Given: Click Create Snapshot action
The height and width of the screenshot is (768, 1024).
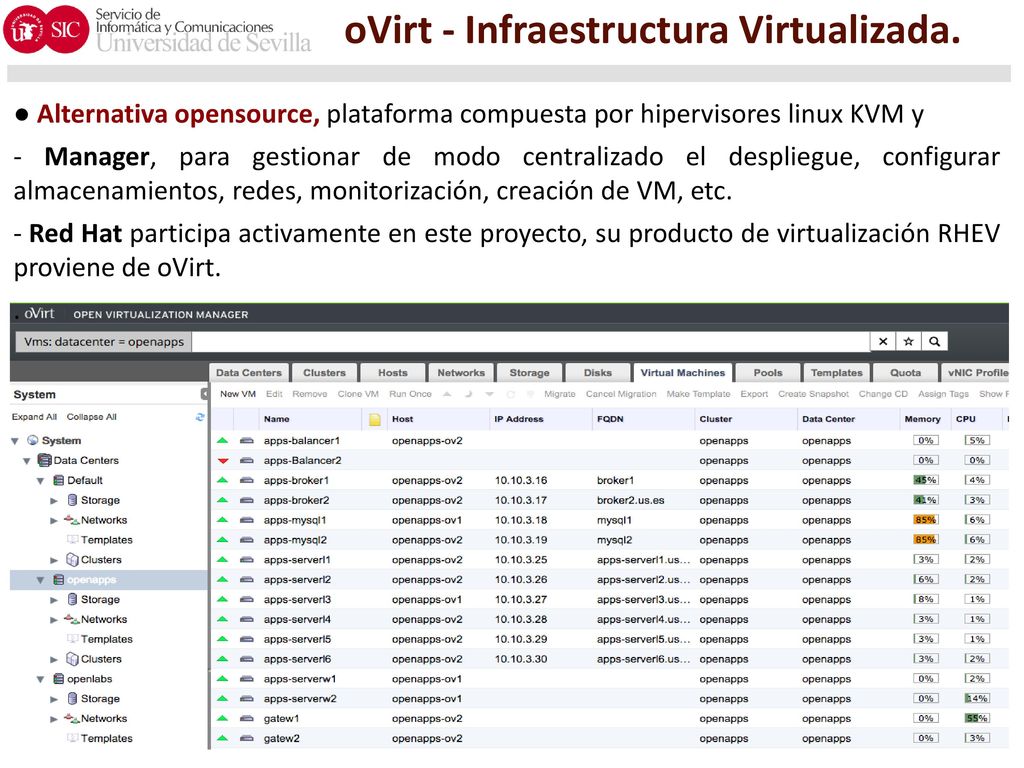Looking at the screenshot, I should [x=813, y=394].
